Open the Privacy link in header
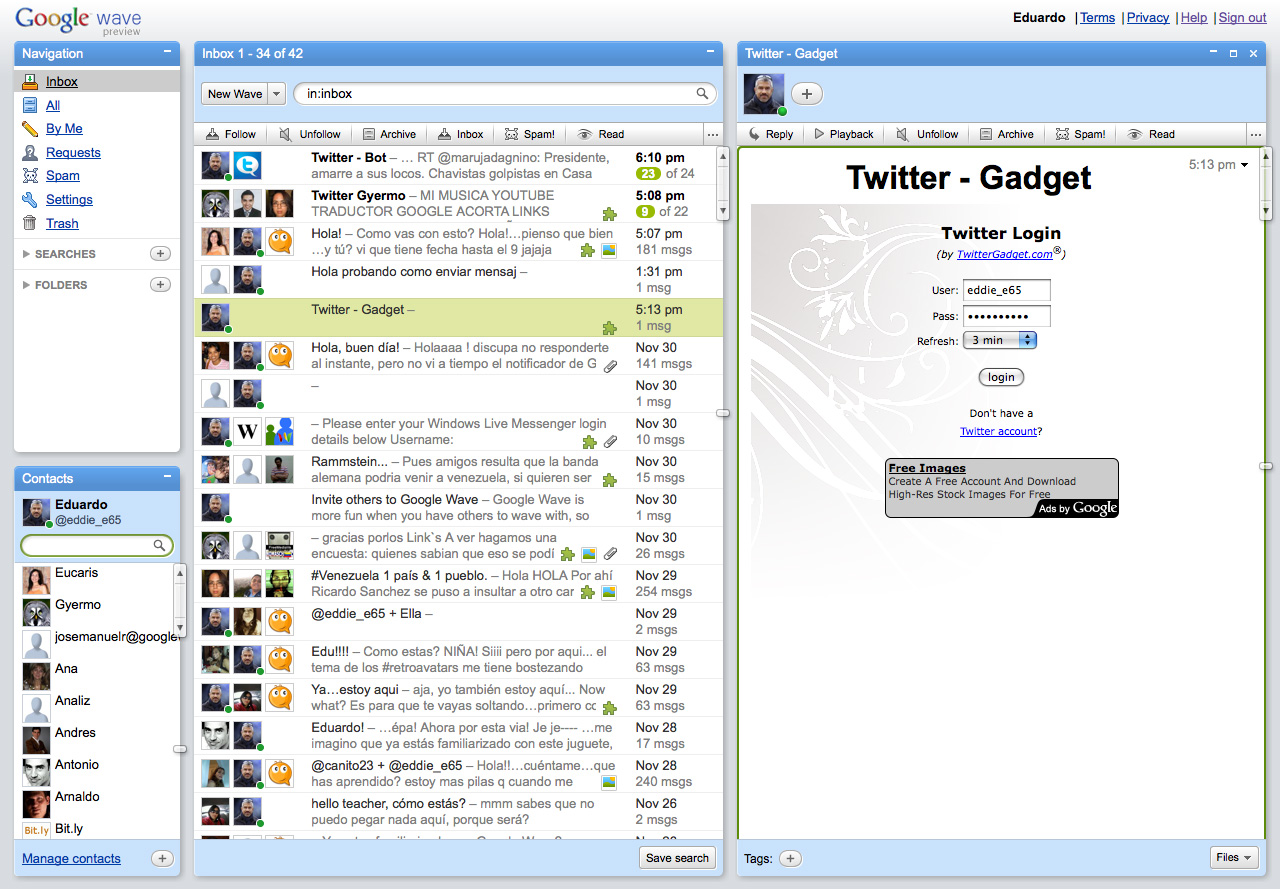This screenshot has width=1280, height=889. click(x=1148, y=18)
